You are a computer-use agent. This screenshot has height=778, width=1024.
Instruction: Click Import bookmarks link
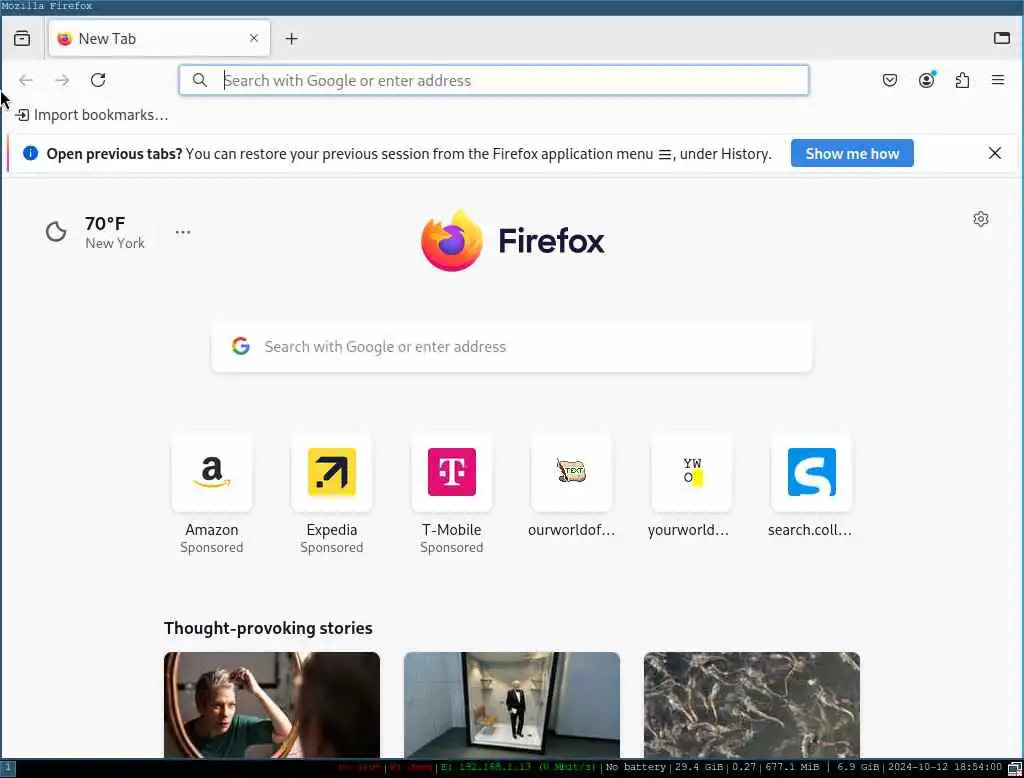click(91, 115)
